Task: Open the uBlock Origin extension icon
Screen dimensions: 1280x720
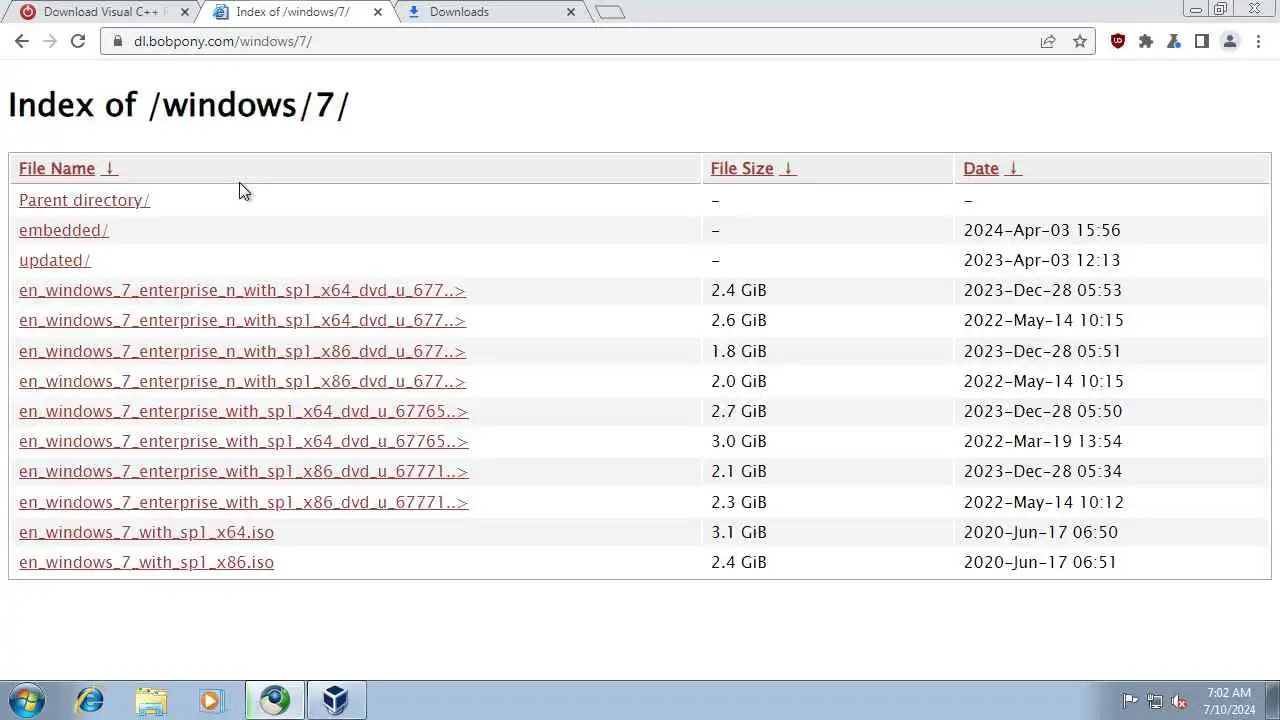Action: click(x=1118, y=41)
